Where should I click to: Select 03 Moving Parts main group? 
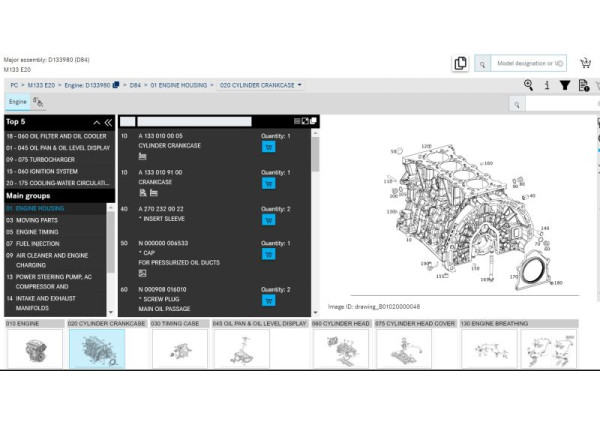point(32,220)
